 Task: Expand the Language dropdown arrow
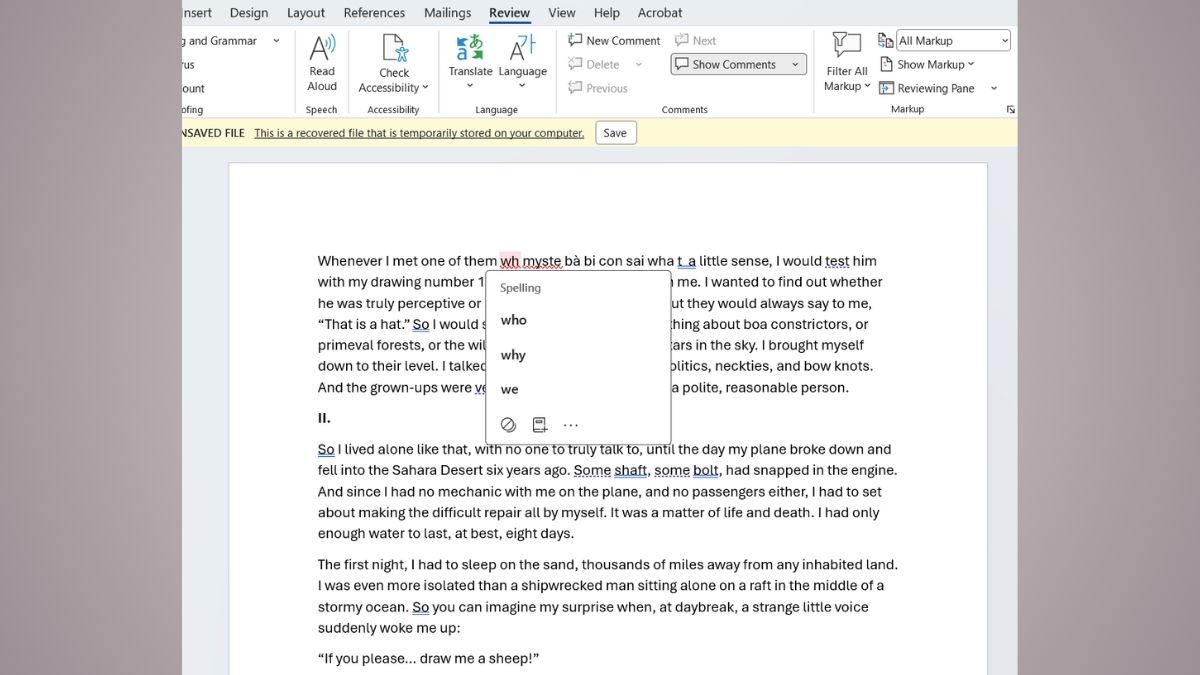(x=522, y=87)
